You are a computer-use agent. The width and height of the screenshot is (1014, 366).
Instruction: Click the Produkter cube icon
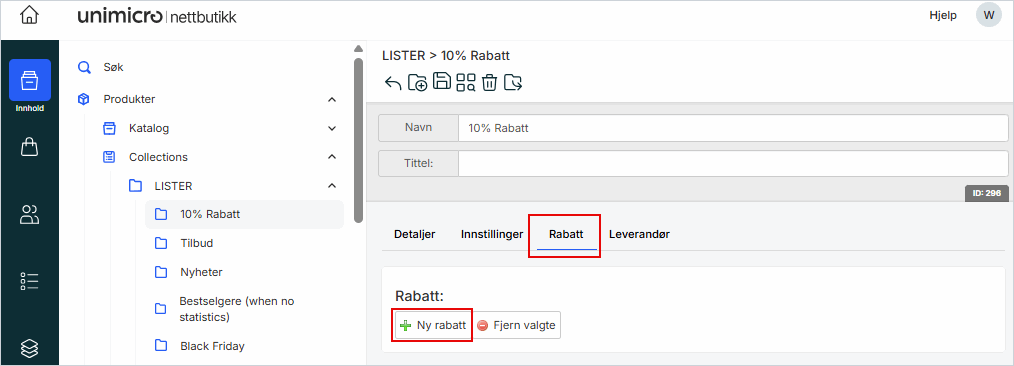[x=83, y=100]
